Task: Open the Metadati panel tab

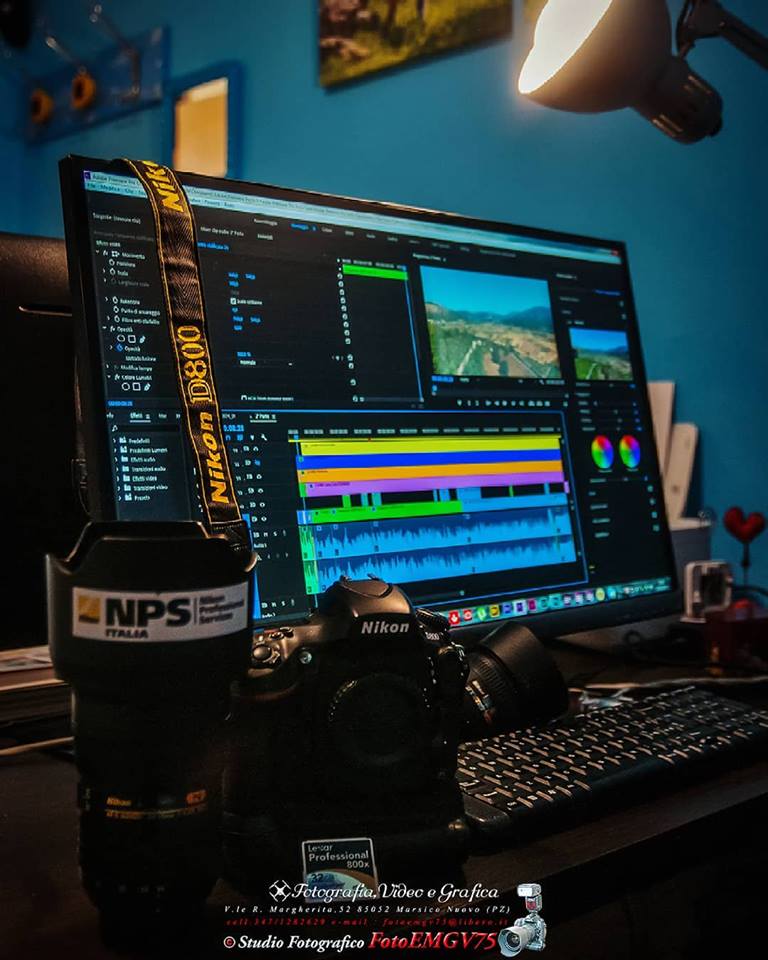Action: [x=265, y=236]
